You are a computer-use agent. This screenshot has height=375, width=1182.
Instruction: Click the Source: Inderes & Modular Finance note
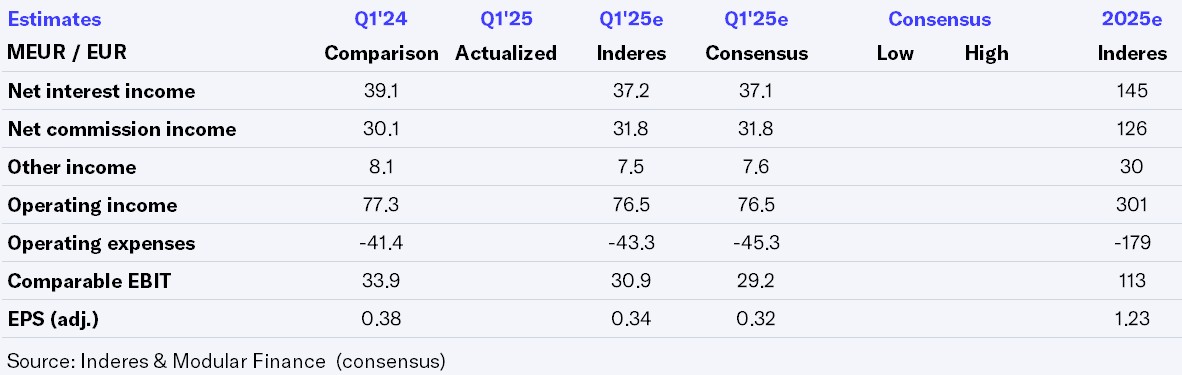[226, 361]
